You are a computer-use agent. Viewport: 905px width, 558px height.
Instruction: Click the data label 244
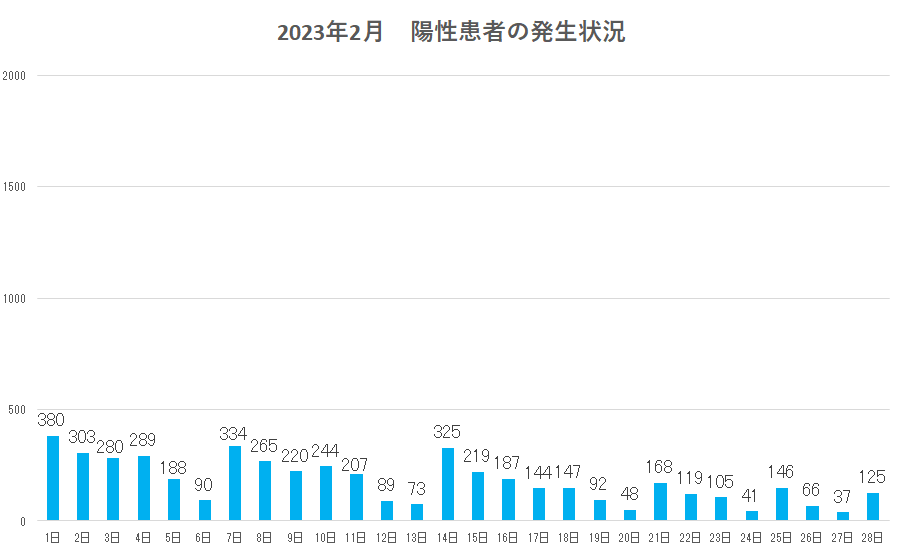click(325, 450)
